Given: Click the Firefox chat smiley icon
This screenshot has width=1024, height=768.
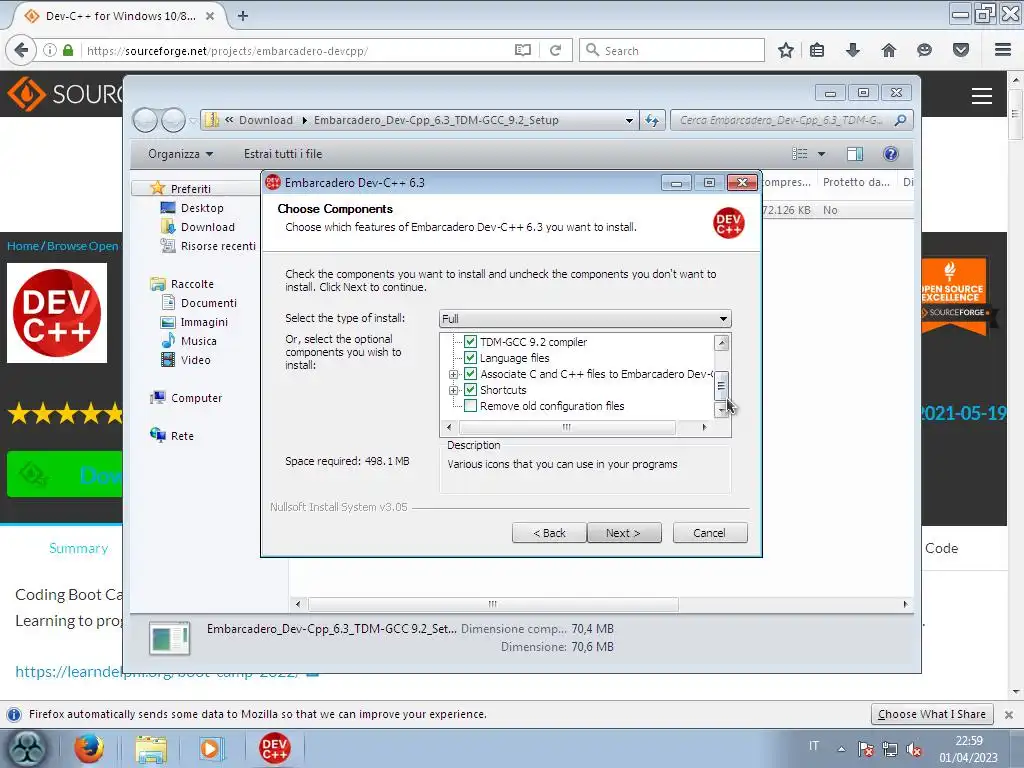Looking at the screenshot, I should click(924, 50).
